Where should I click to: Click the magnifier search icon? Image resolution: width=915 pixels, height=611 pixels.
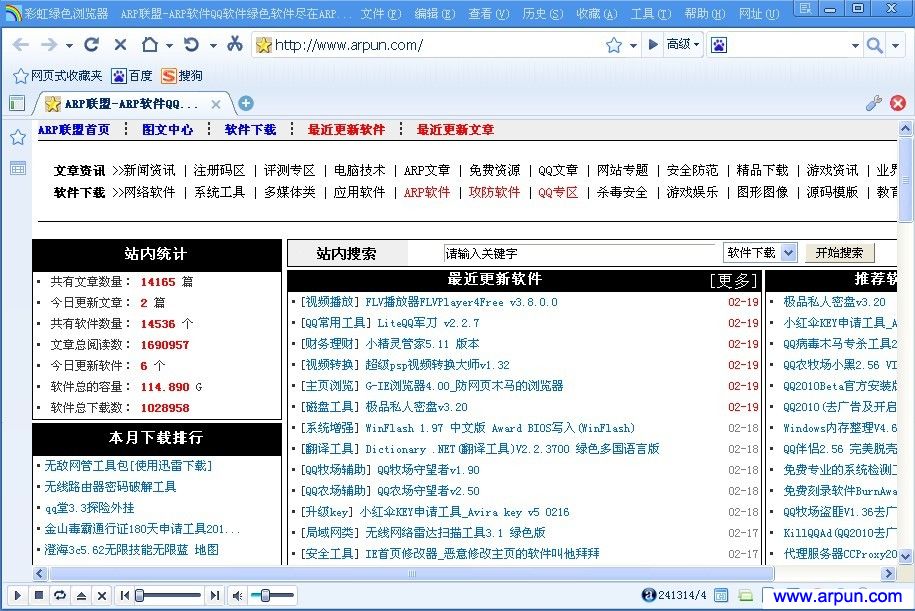[x=874, y=45]
